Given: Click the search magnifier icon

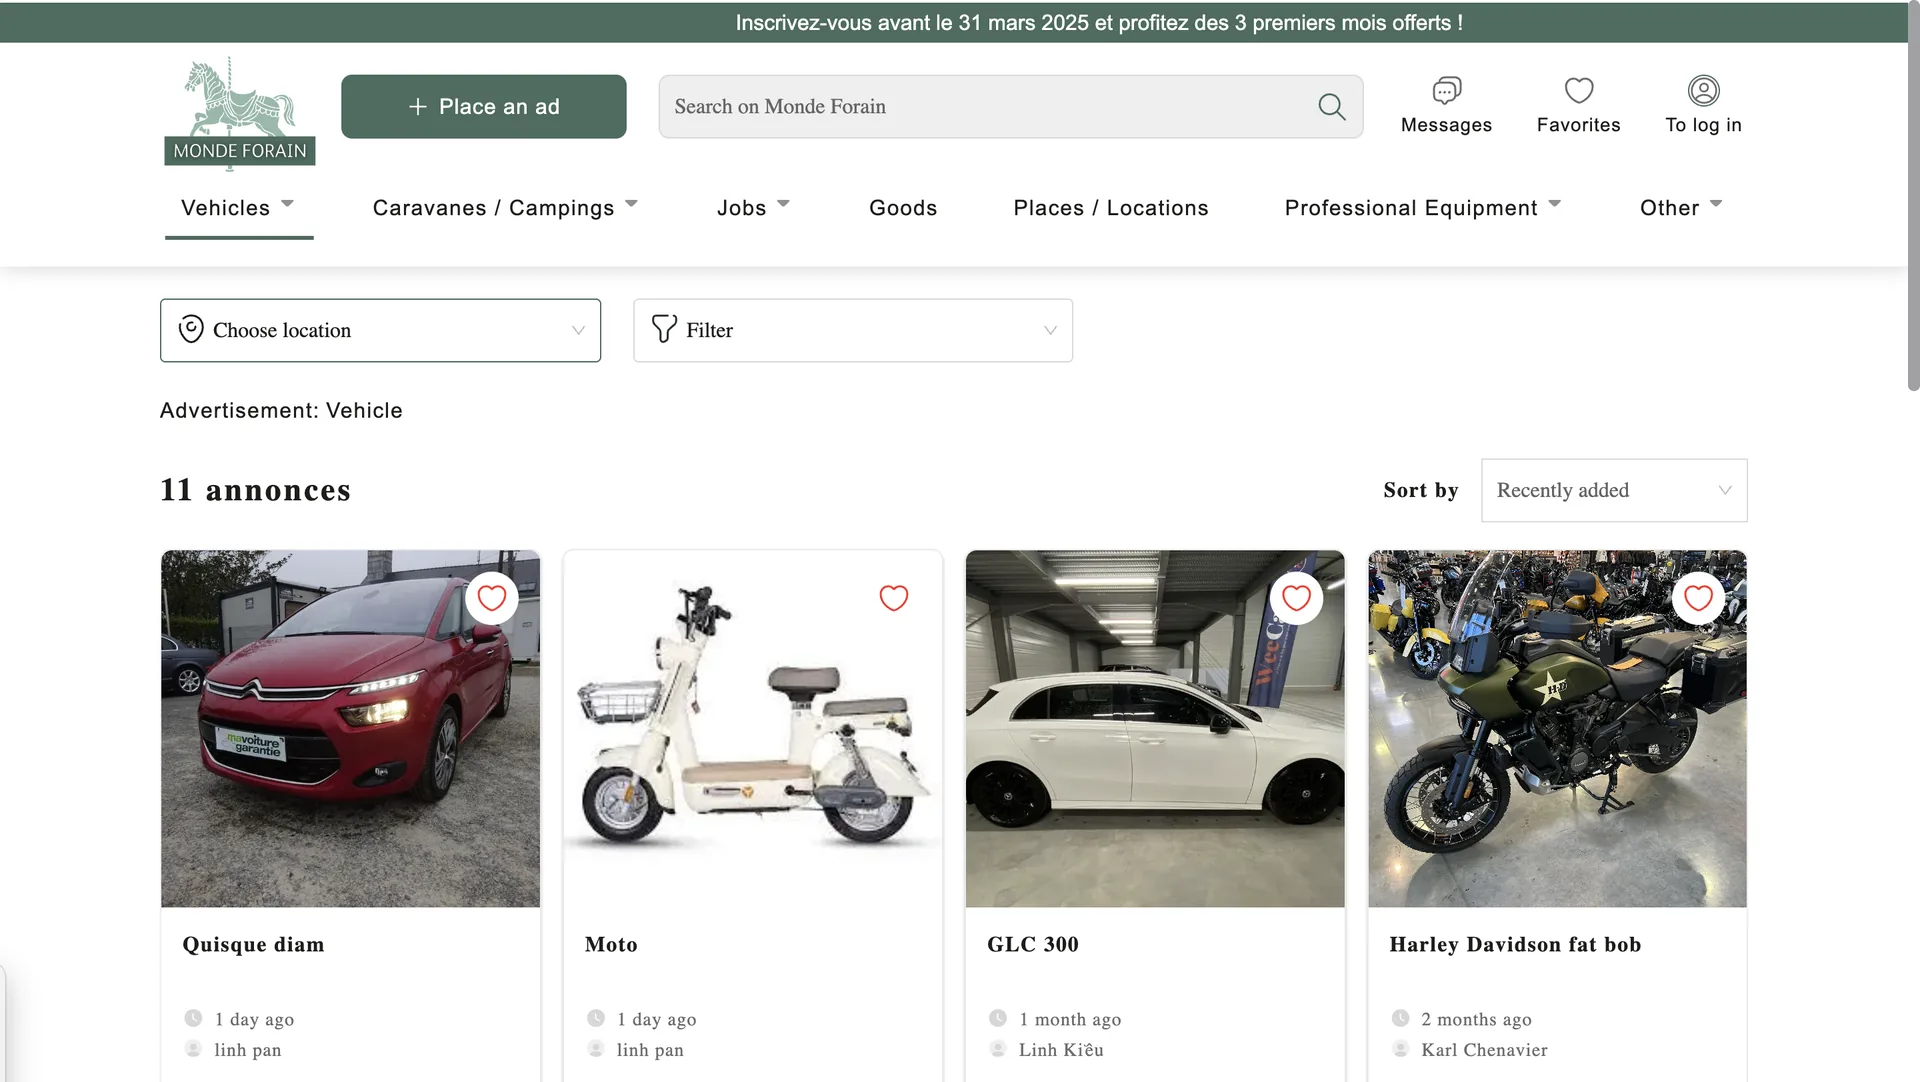Looking at the screenshot, I should click(x=1331, y=107).
